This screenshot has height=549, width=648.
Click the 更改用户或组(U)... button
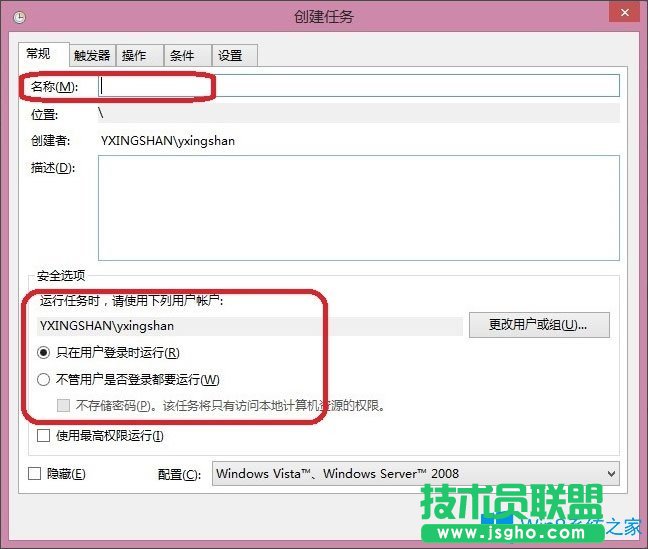(x=539, y=325)
